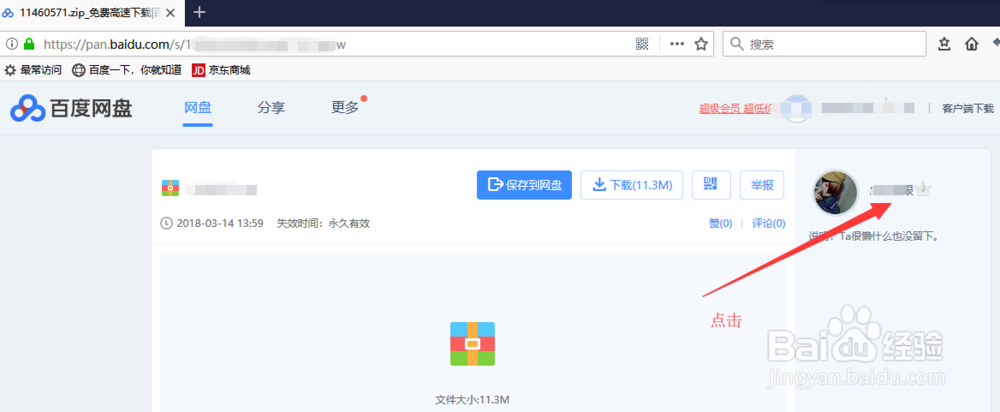This screenshot has width=1000, height=412.
Task: Click the large zip archive preview icon
Action: (473, 344)
